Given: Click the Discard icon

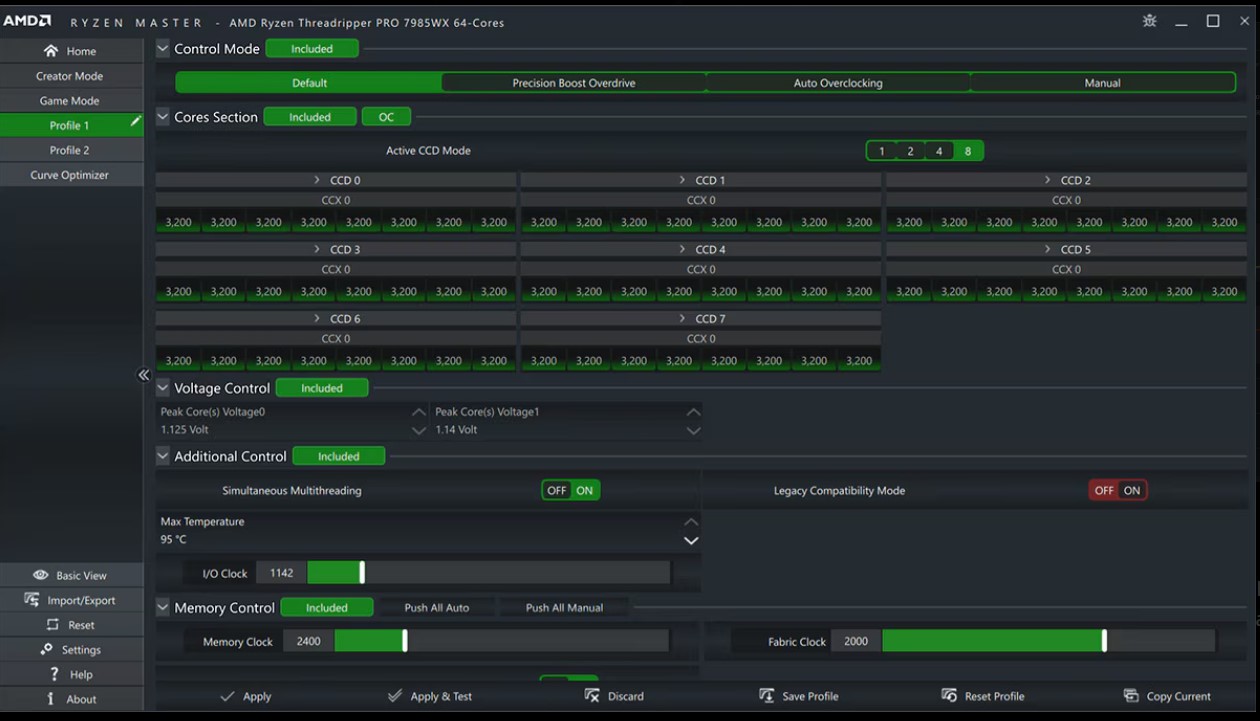Looking at the screenshot, I should click(592, 696).
